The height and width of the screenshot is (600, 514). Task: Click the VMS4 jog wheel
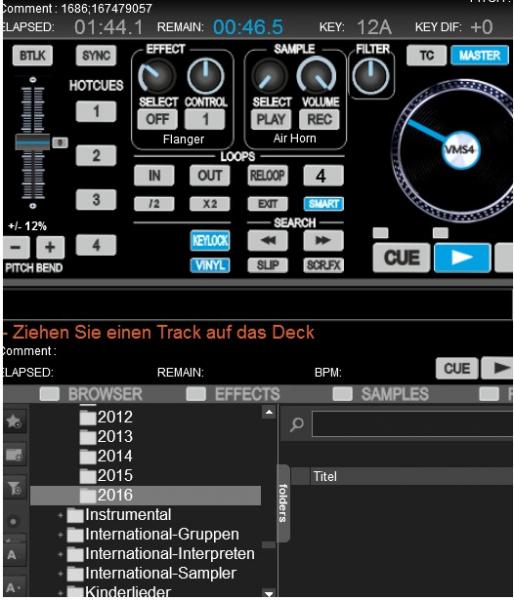tap(459, 151)
